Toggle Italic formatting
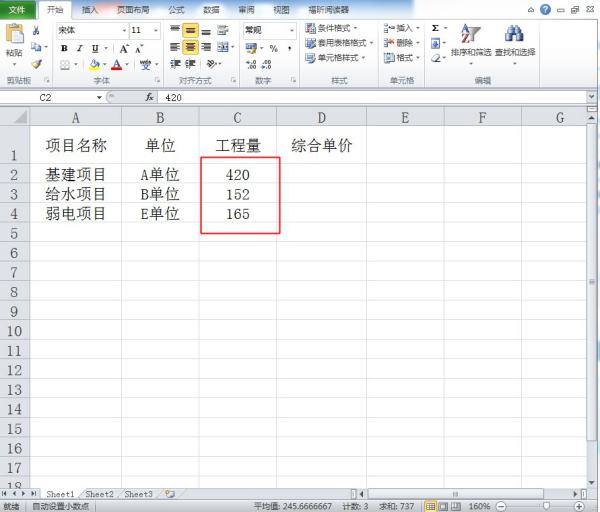The image size is (600, 512). 80,49
